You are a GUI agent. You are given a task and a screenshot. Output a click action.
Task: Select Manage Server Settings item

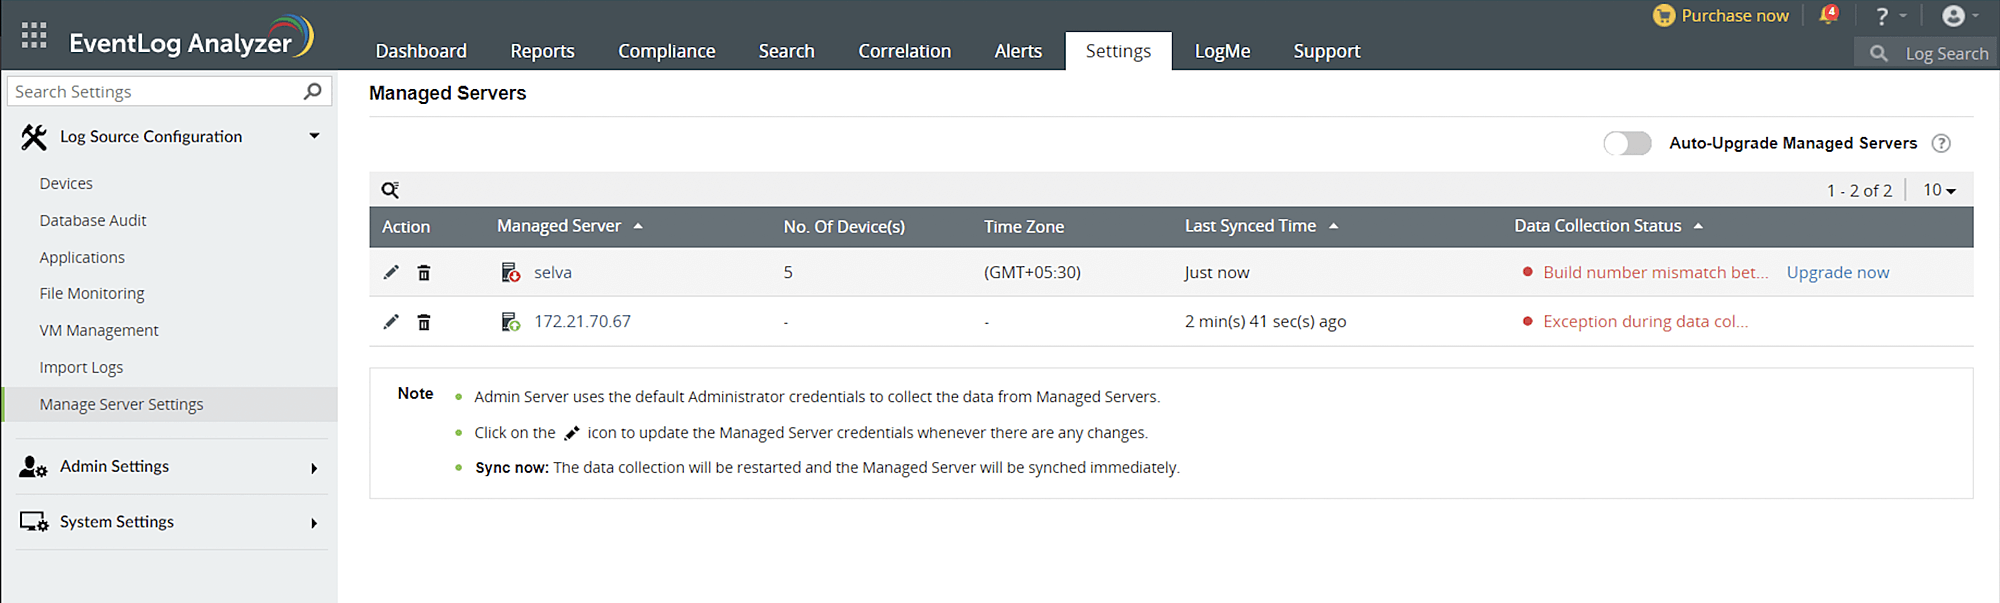pos(170,404)
